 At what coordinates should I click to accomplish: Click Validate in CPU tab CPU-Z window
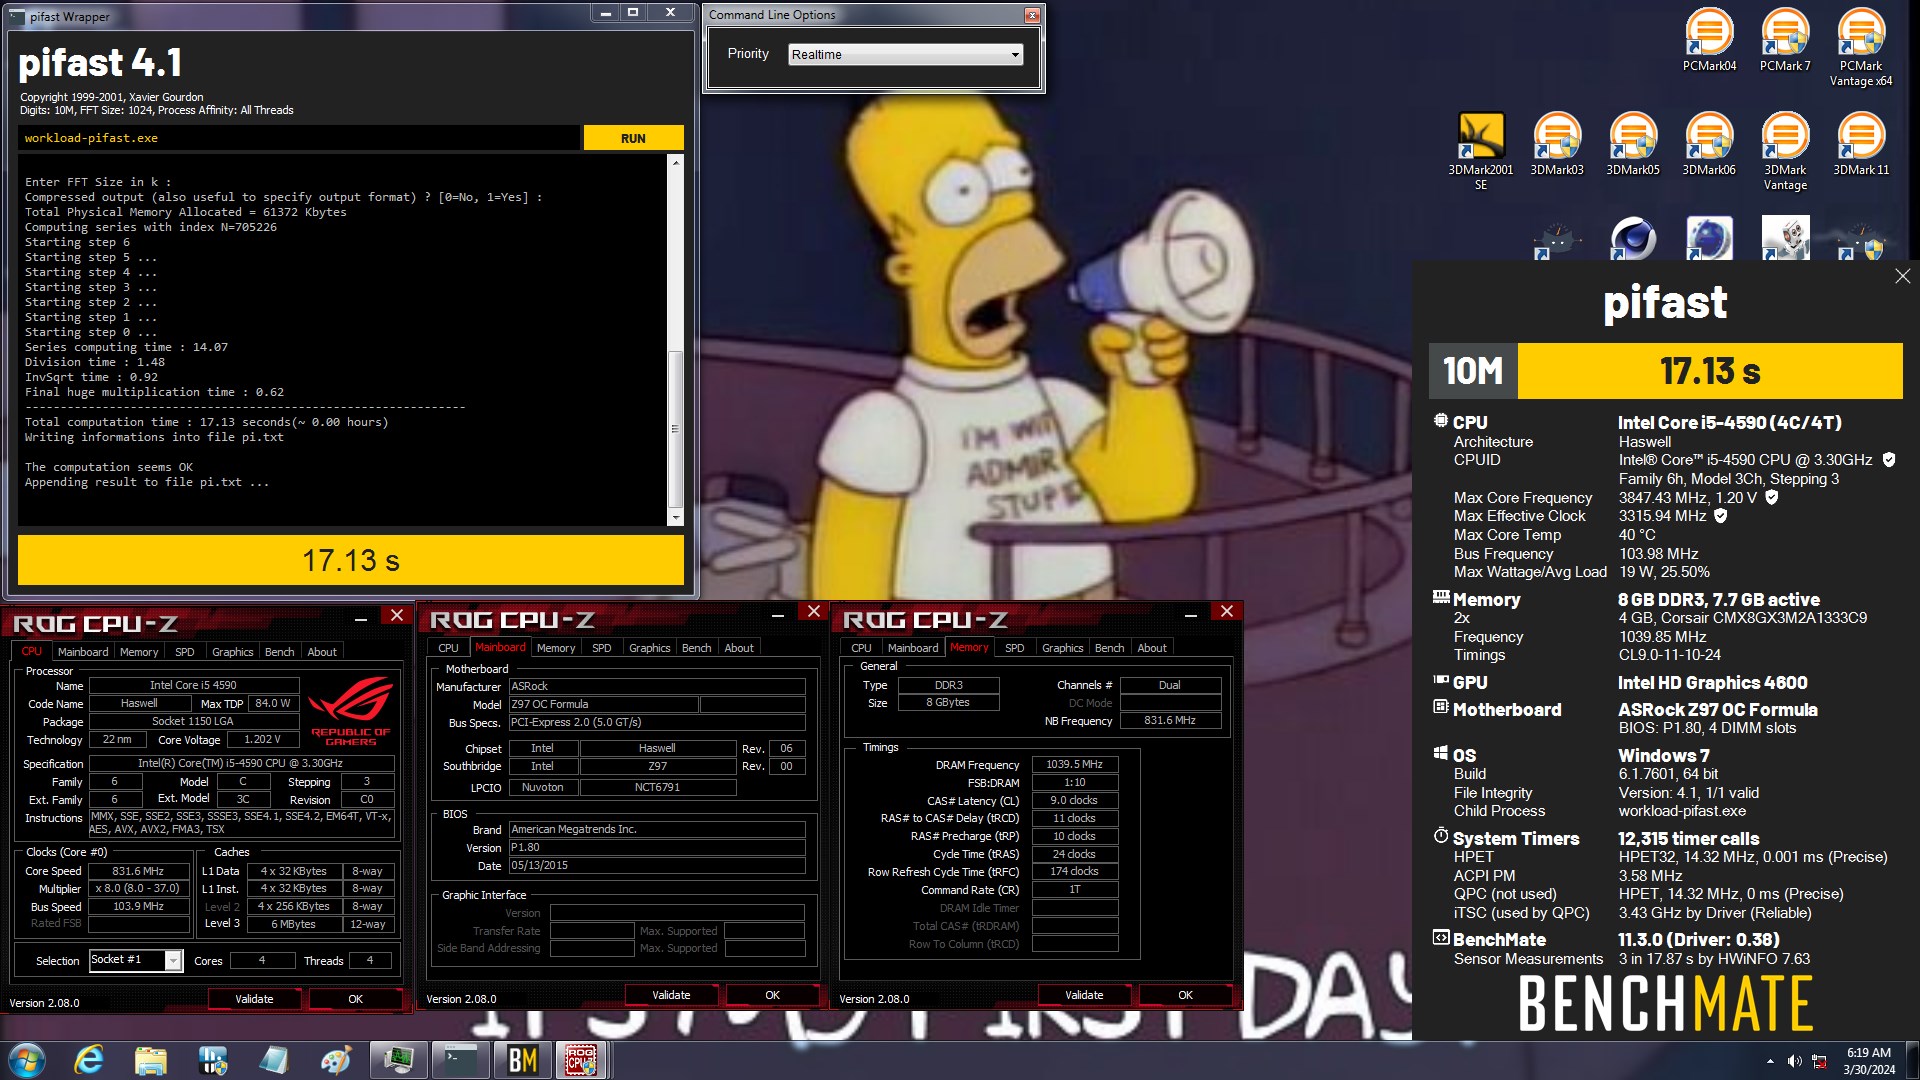(x=254, y=999)
